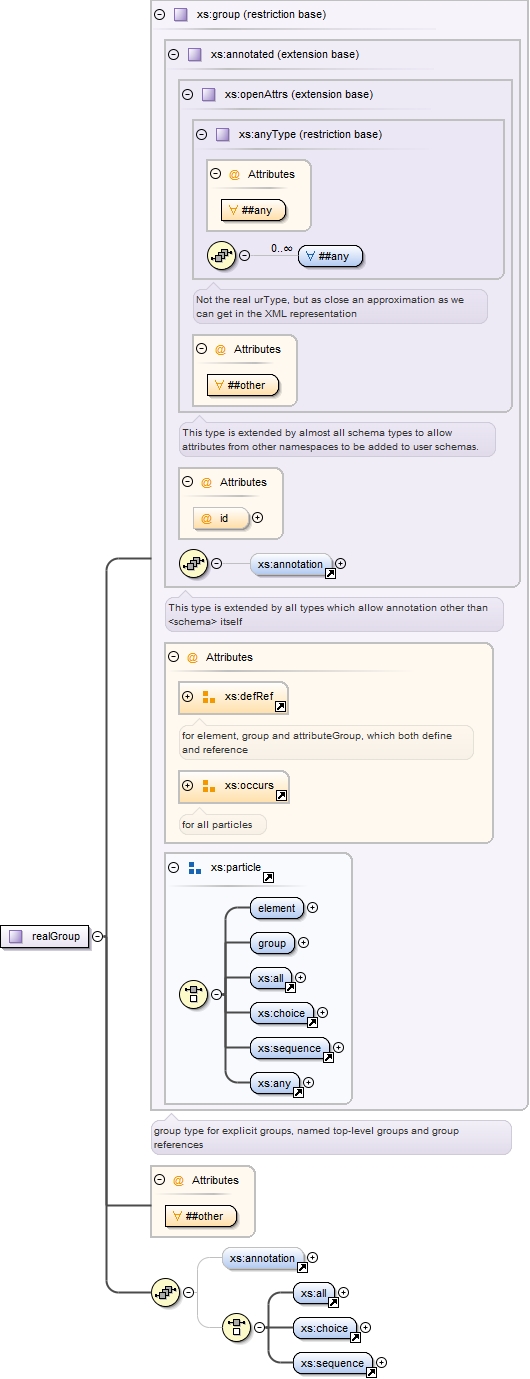Collapse the xs:annotated extension base section
Screen dimensions: 530x1379
[173, 55]
